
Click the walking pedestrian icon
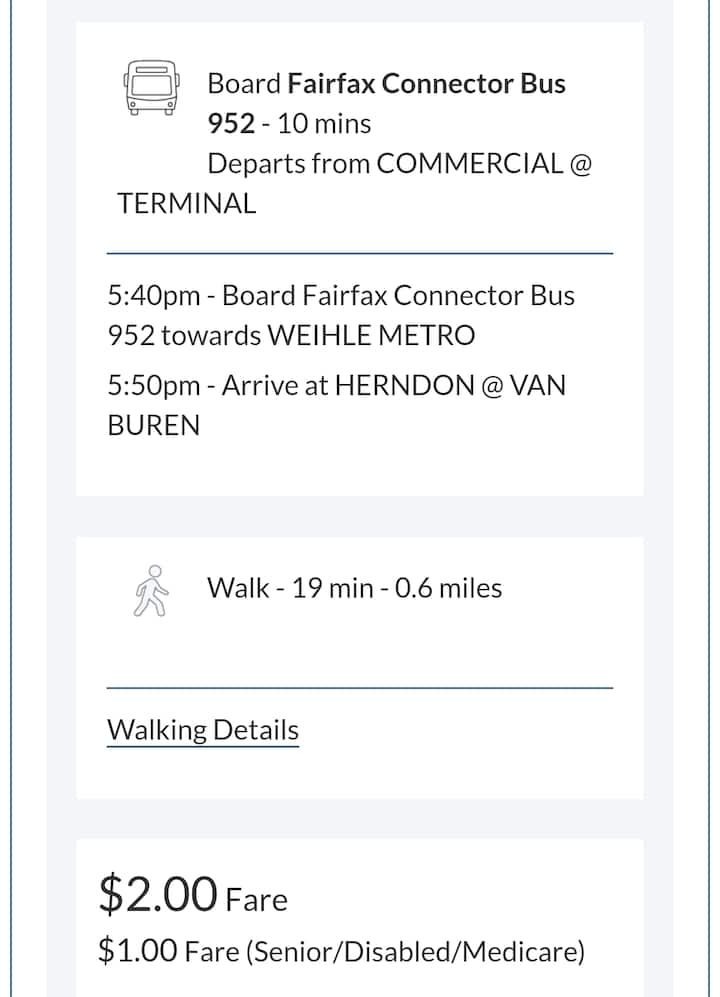click(152, 591)
